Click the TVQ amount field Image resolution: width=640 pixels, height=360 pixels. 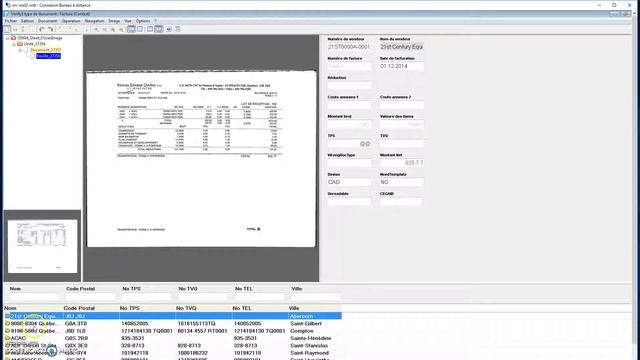coord(402,144)
